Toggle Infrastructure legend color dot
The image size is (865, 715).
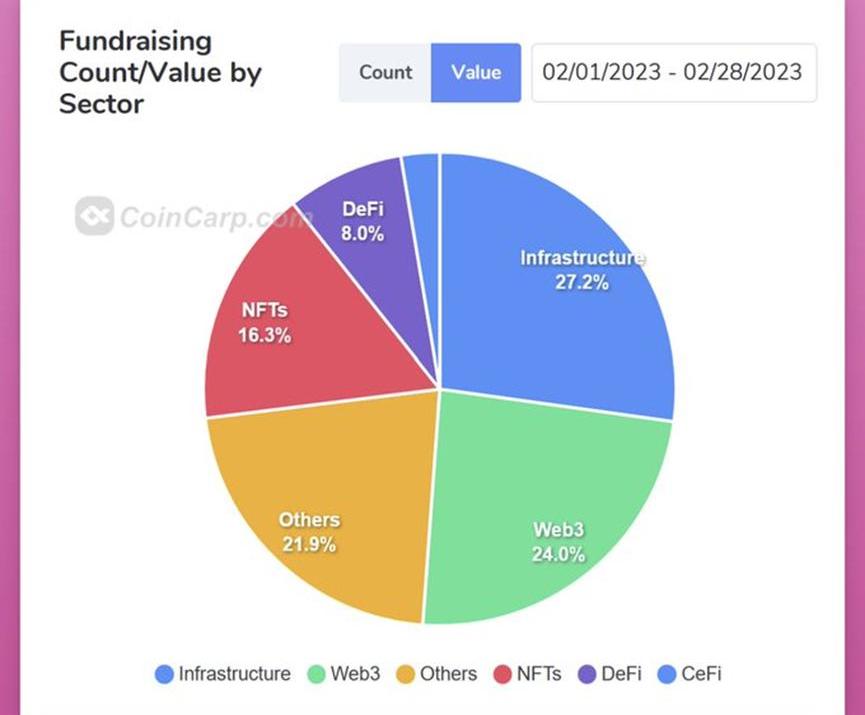tap(164, 674)
